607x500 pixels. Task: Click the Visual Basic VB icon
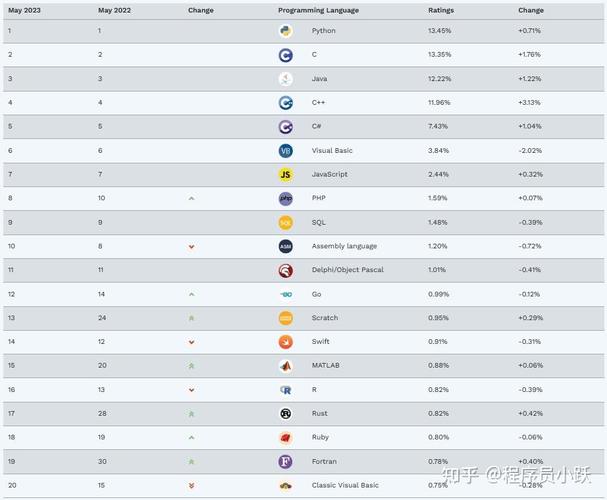(x=286, y=151)
